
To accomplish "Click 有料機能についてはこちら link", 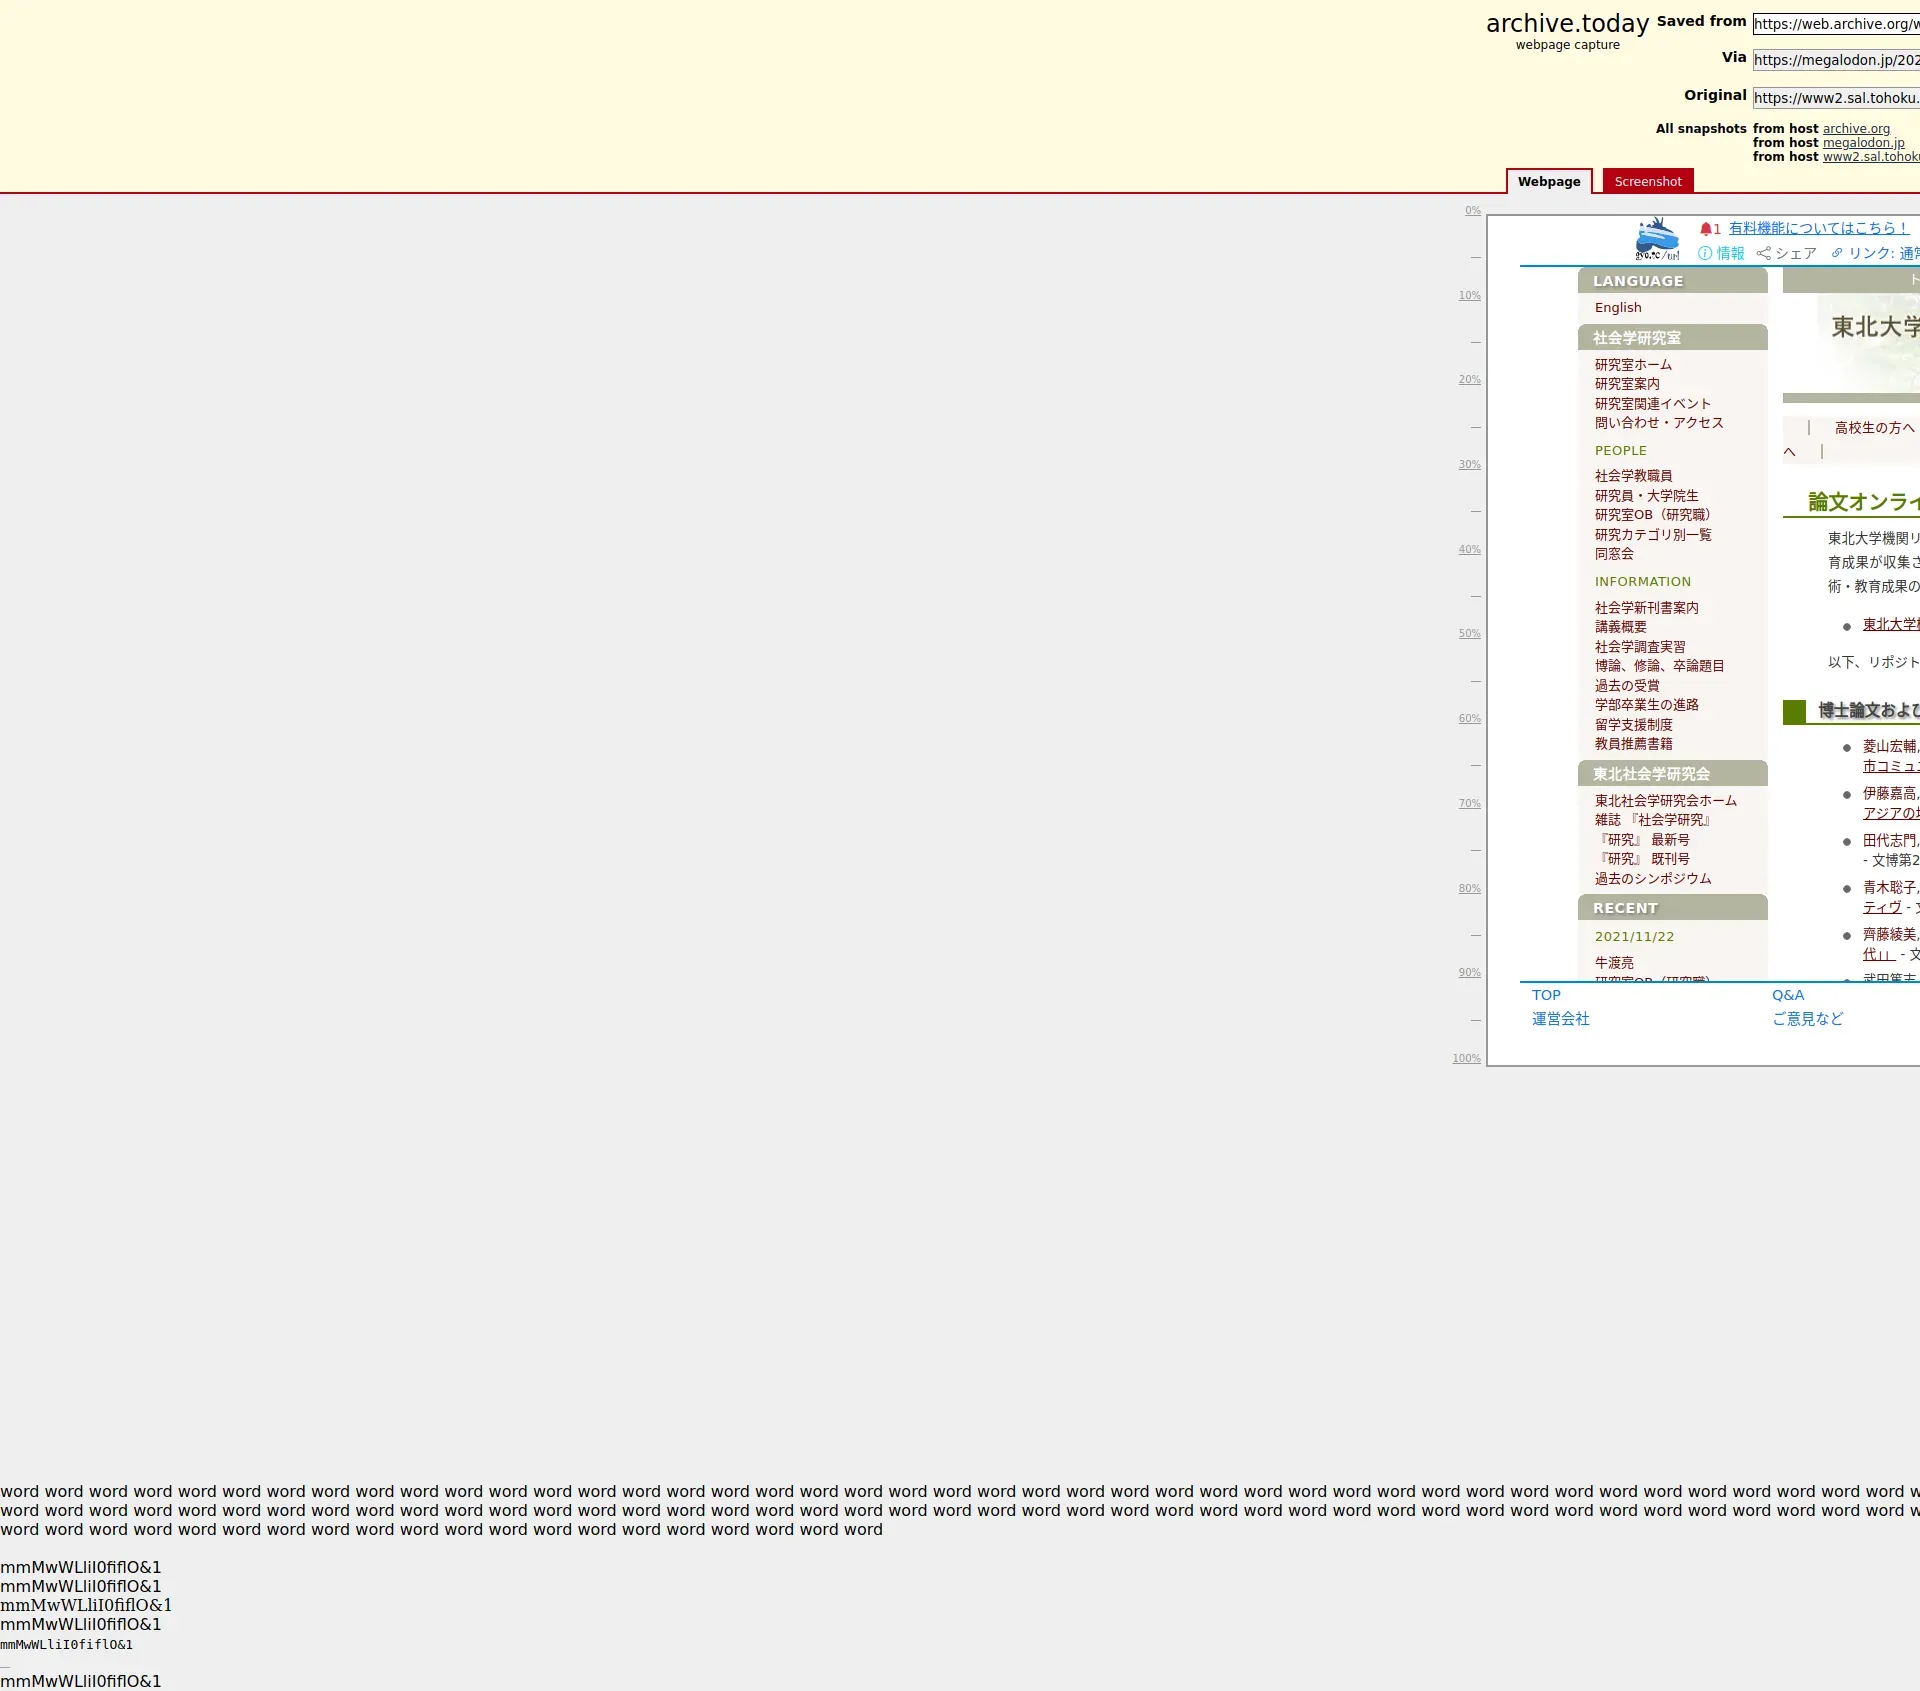I will [x=1818, y=229].
